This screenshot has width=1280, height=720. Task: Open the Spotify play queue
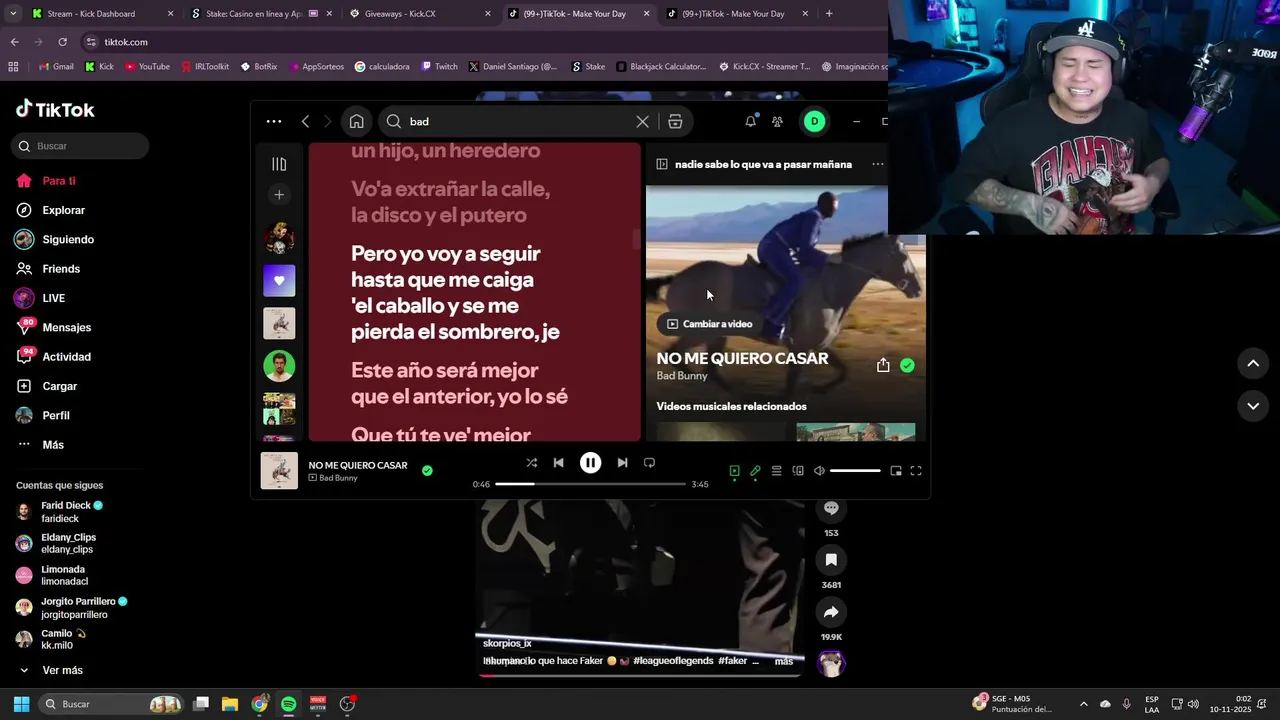click(776, 471)
